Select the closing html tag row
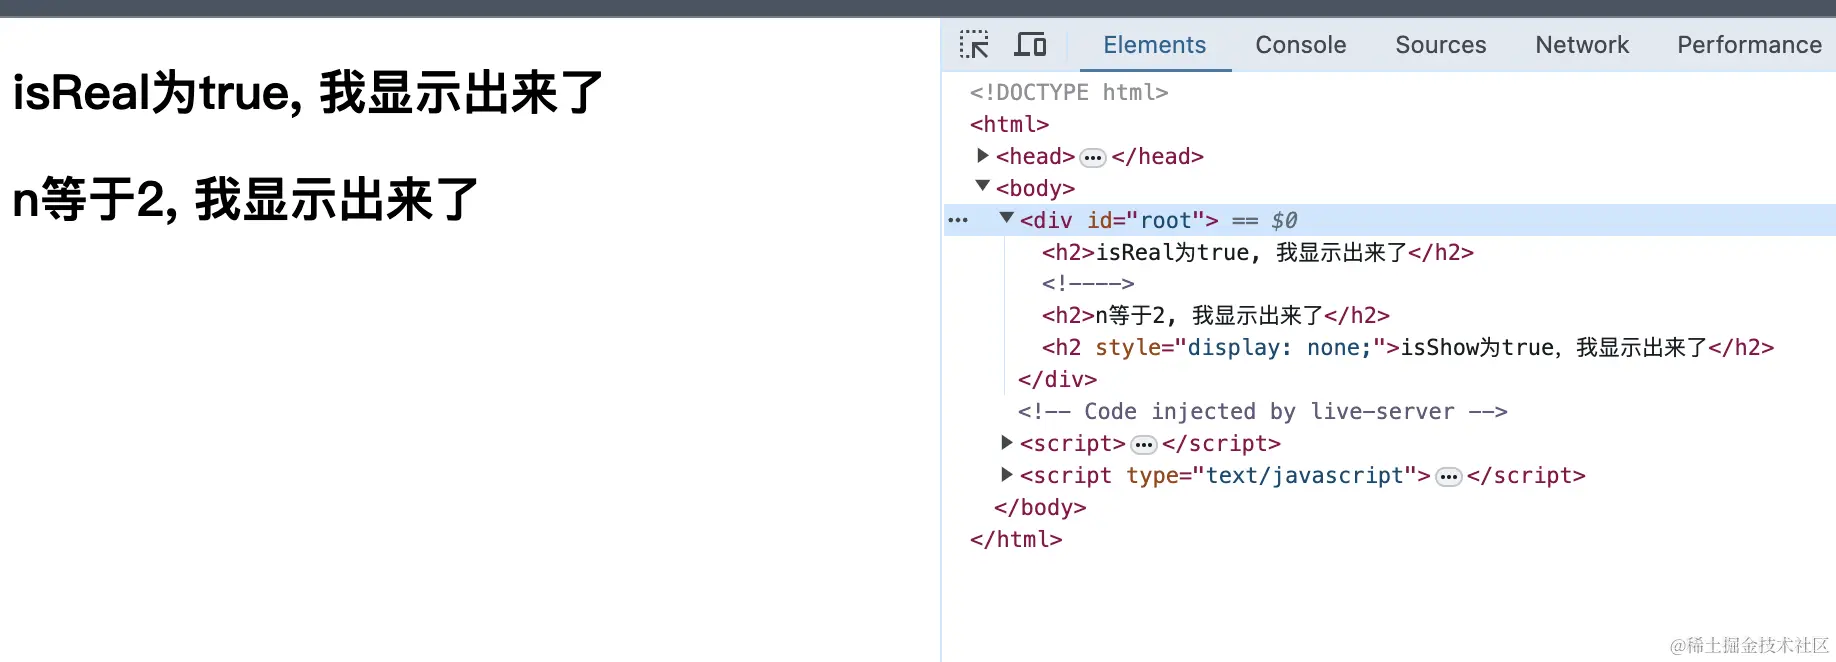This screenshot has width=1836, height=662. 1016,539
